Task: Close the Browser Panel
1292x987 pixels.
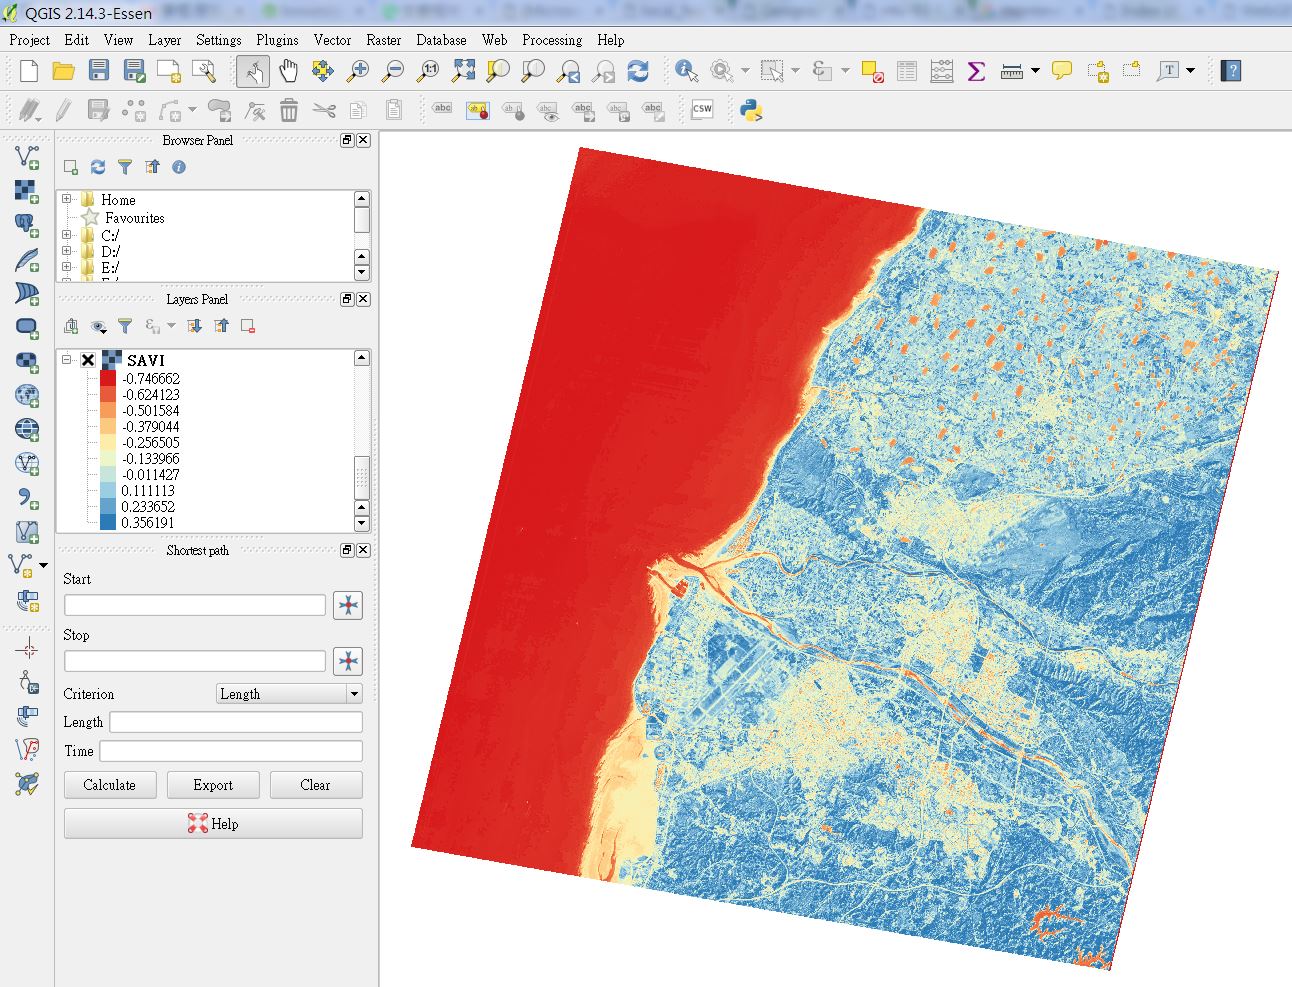Action: pyautogui.click(x=363, y=140)
